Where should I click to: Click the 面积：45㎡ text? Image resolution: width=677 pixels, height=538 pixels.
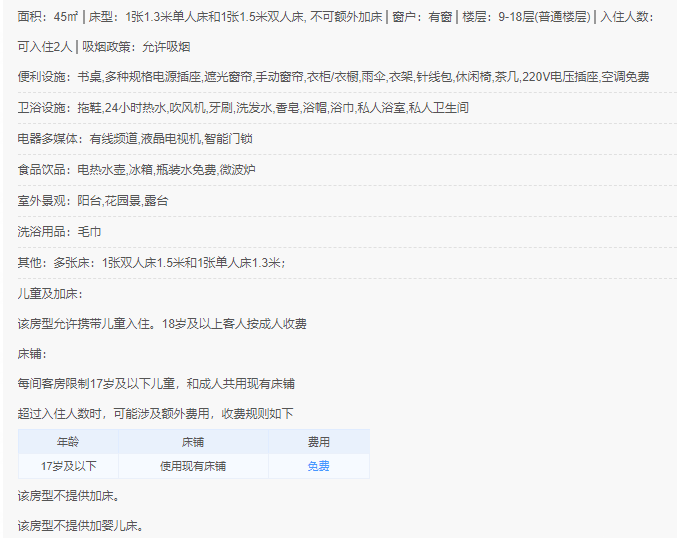click(46, 17)
